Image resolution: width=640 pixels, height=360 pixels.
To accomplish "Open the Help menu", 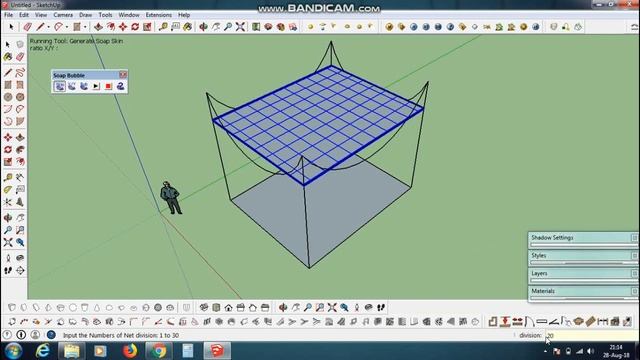I will [x=184, y=15].
